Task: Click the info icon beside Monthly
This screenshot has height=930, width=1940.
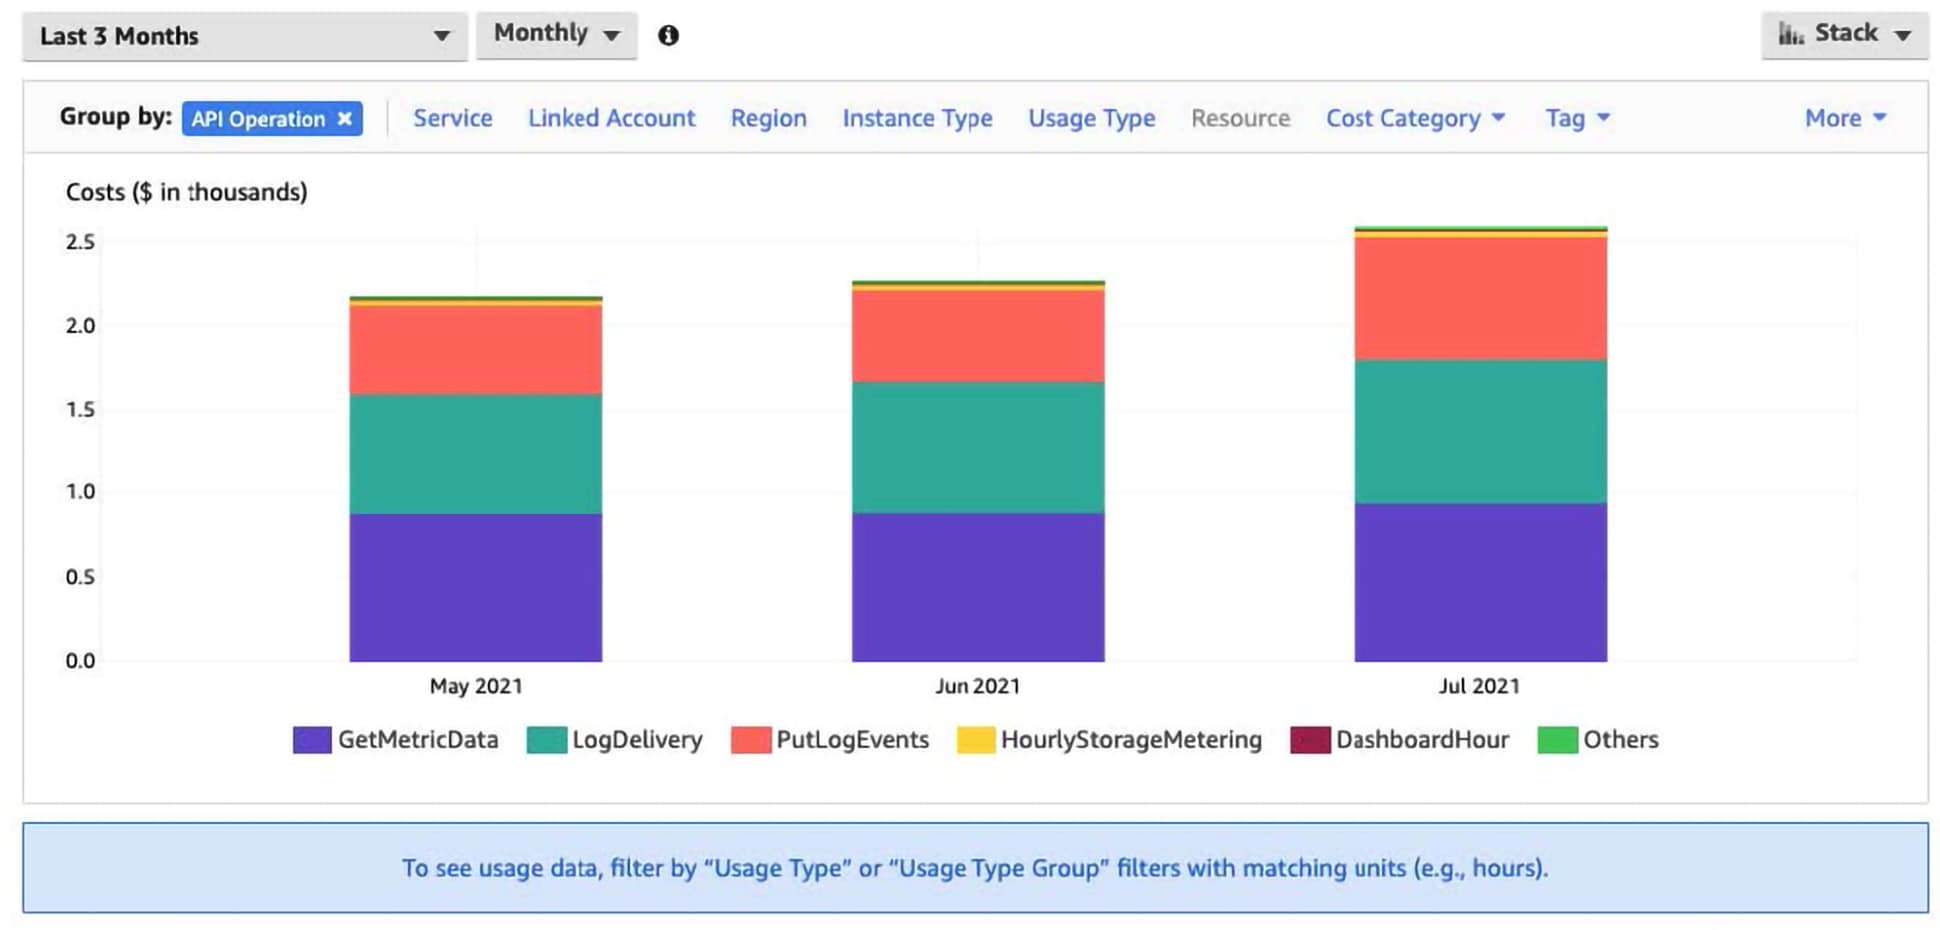Action: pos(668,36)
